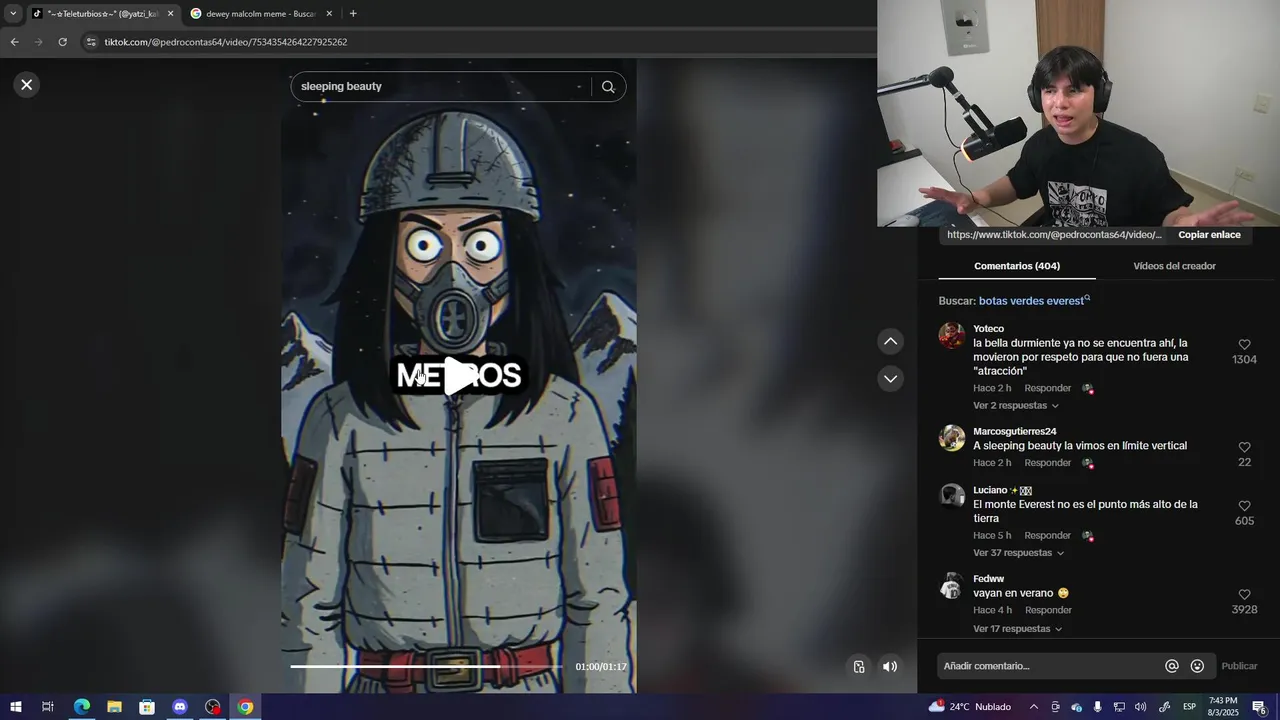Like Marcosgutierres24's comment
Viewport: 1280px width, 720px height.
tap(1244, 448)
